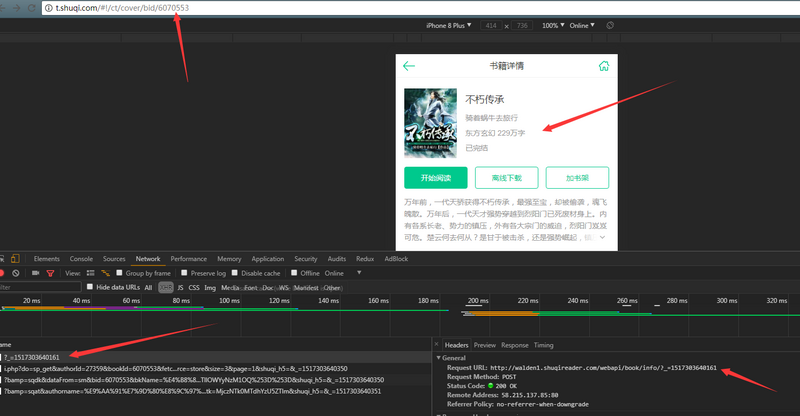The height and width of the screenshot is (416, 800).
Task: Filter requests by Img type
Action: point(210,287)
